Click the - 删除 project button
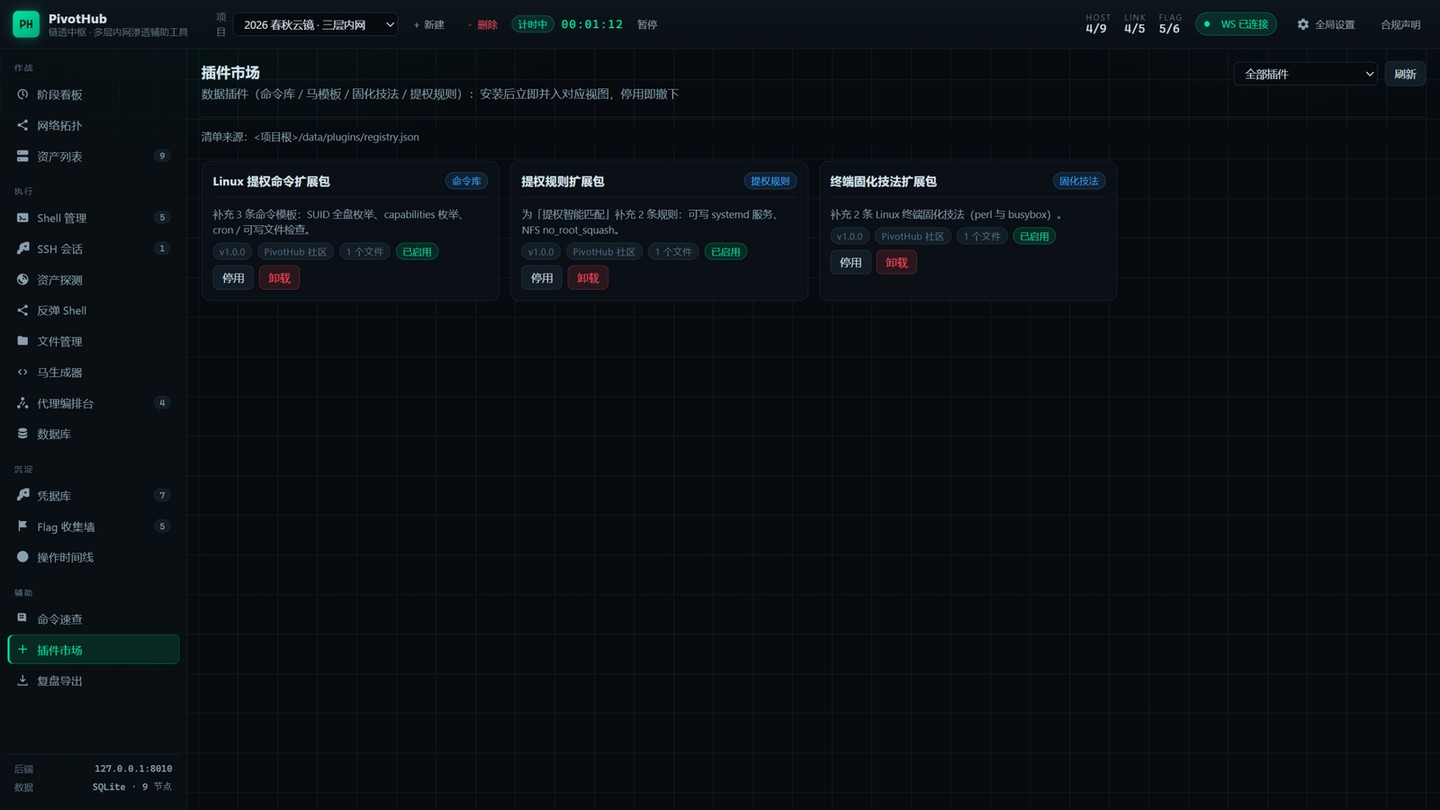Image resolution: width=1440 pixels, height=810 pixels. click(482, 24)
